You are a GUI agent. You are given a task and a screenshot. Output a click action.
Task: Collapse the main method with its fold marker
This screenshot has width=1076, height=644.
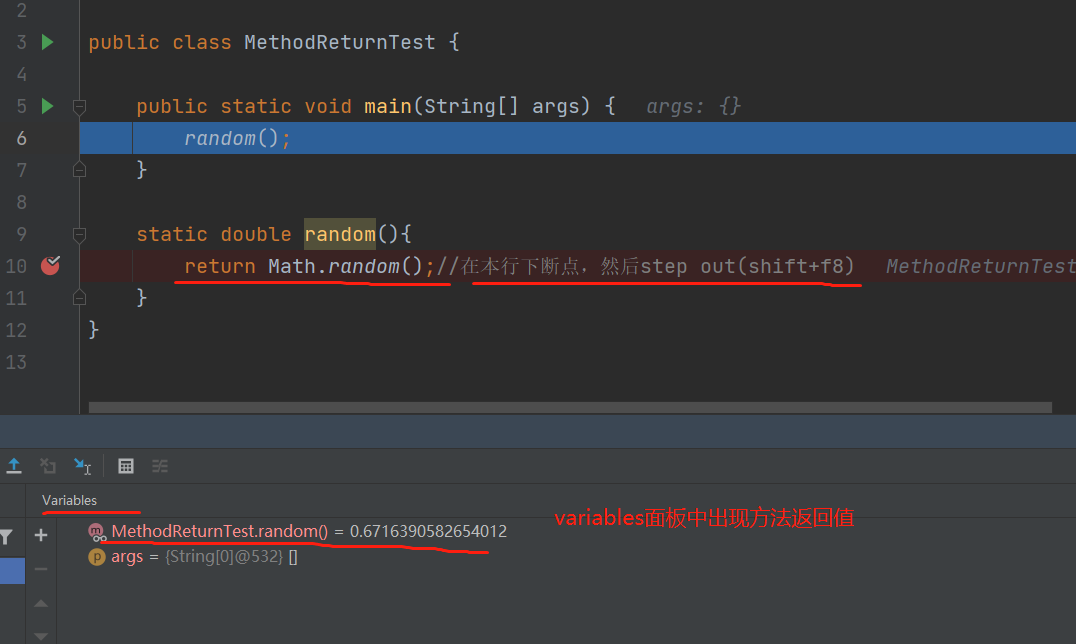coord(80,106)
